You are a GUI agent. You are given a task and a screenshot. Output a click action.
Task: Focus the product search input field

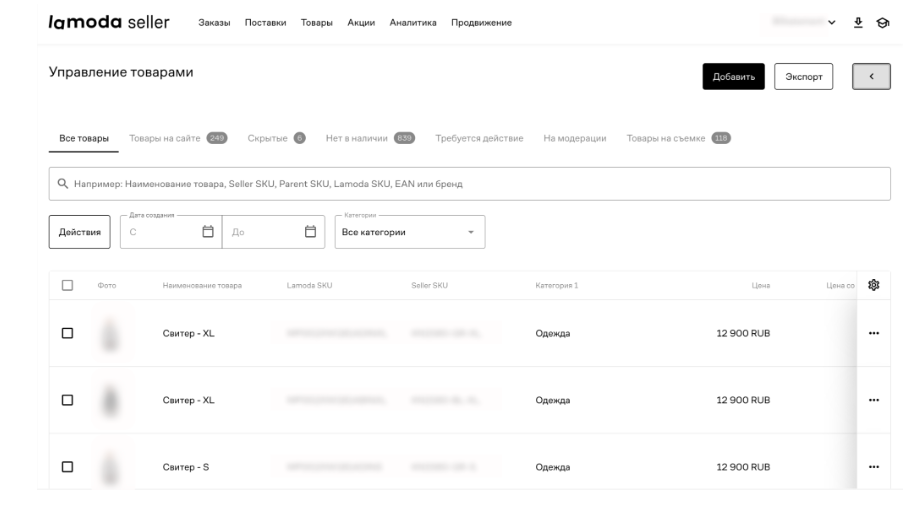coord(469,184)
